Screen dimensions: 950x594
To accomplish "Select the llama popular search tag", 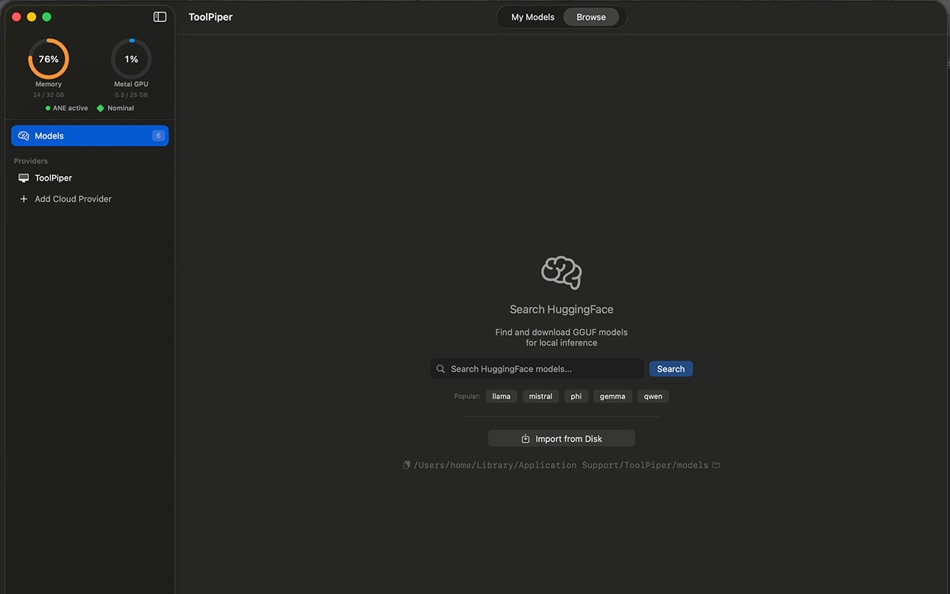I will coord(501,396).
